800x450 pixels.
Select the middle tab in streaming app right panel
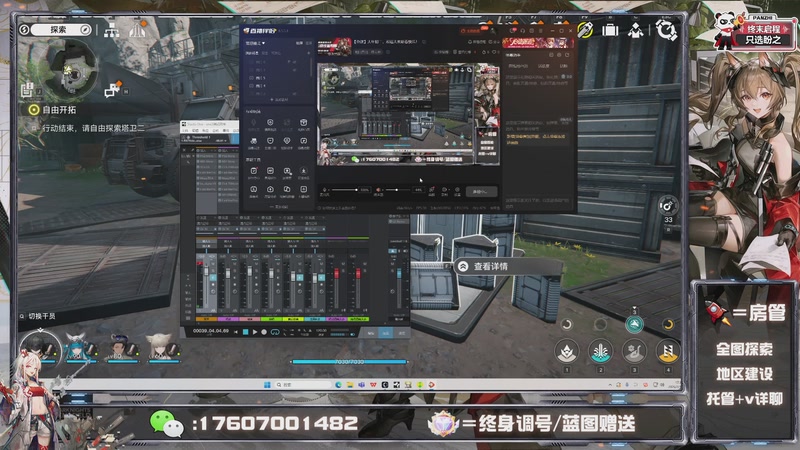pyautogui.click(x=544, y=66)
